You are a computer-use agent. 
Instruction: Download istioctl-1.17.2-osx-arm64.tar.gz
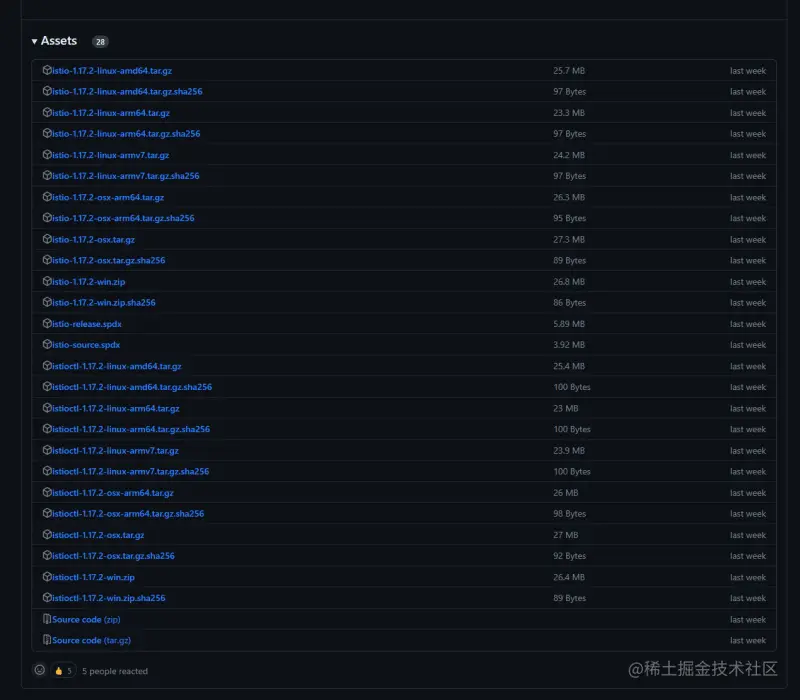click(113, 494)
